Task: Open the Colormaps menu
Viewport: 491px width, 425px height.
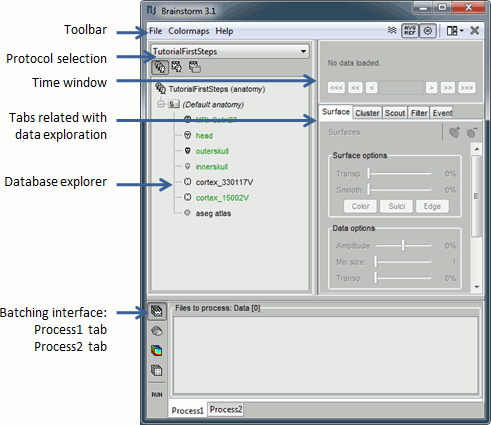Action: 189,31
